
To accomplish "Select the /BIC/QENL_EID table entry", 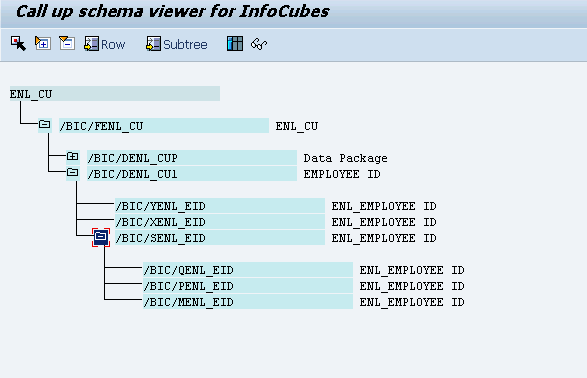I will point(248,270).
